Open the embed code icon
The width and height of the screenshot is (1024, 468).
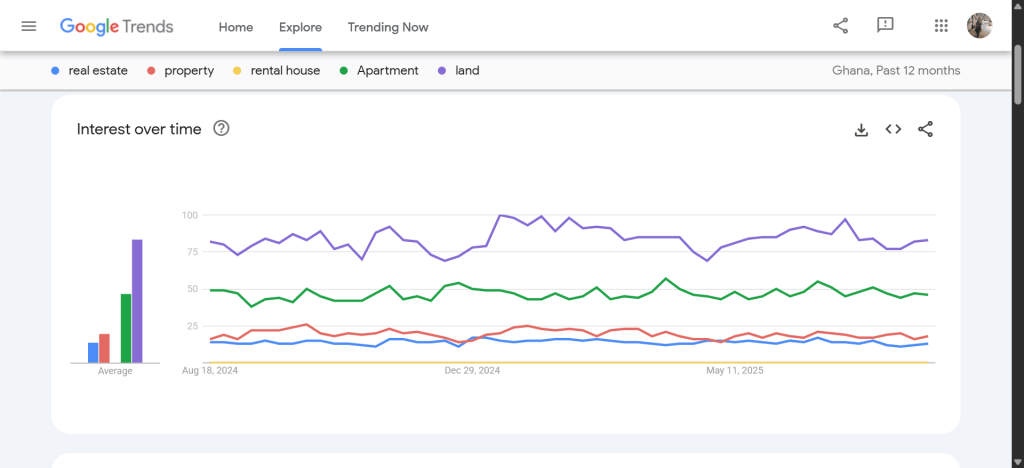tap(893, 129)
